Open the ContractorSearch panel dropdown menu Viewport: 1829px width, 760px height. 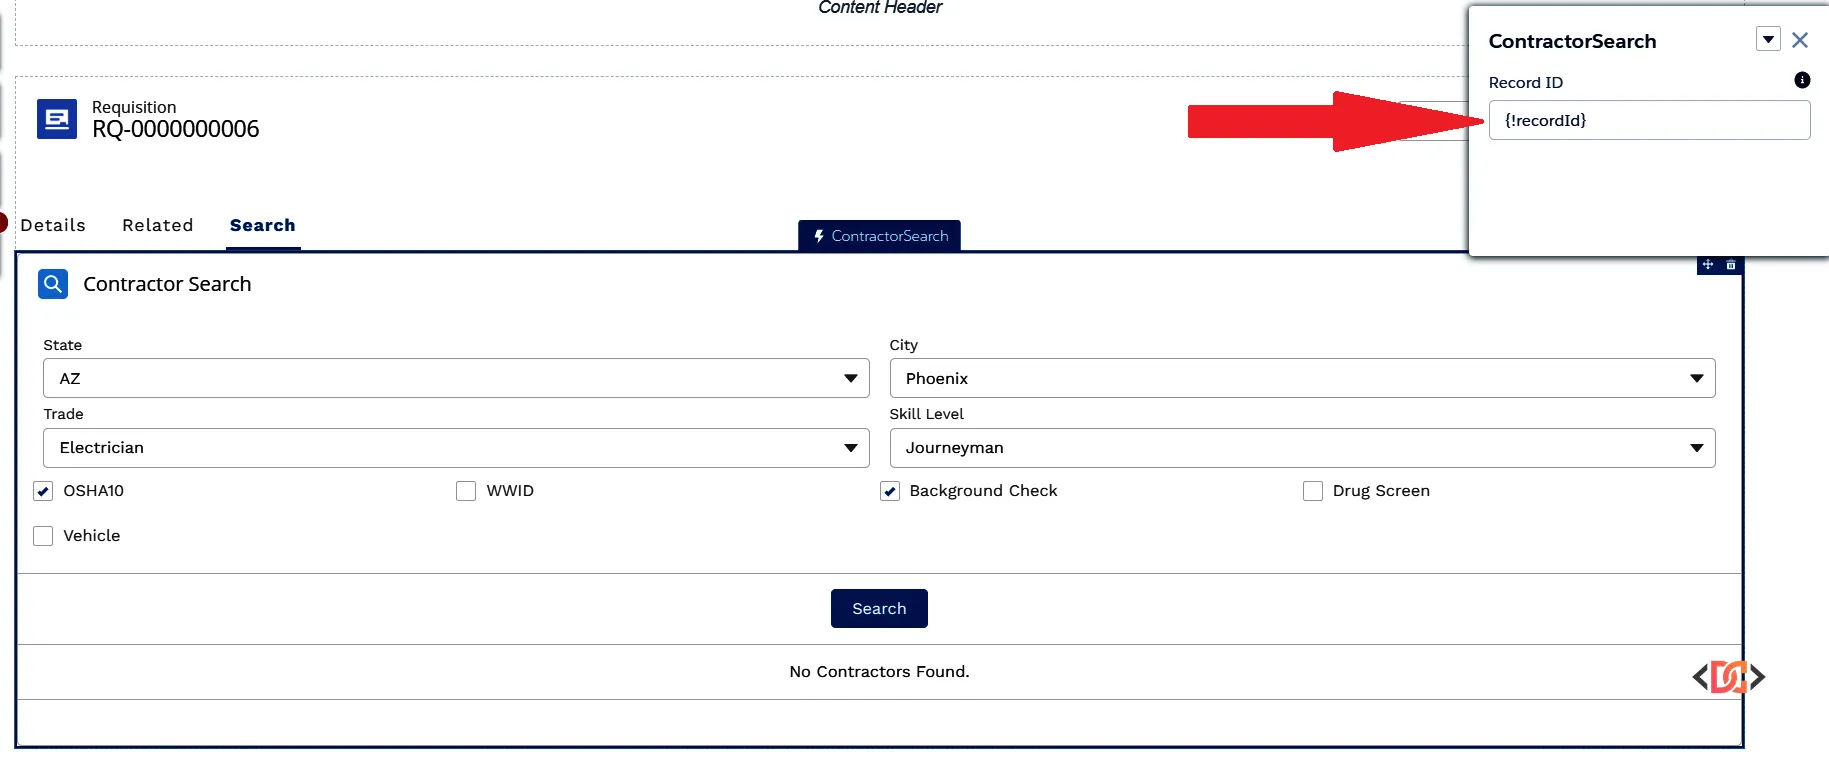pyautogui.click(x=1768, y=39)
